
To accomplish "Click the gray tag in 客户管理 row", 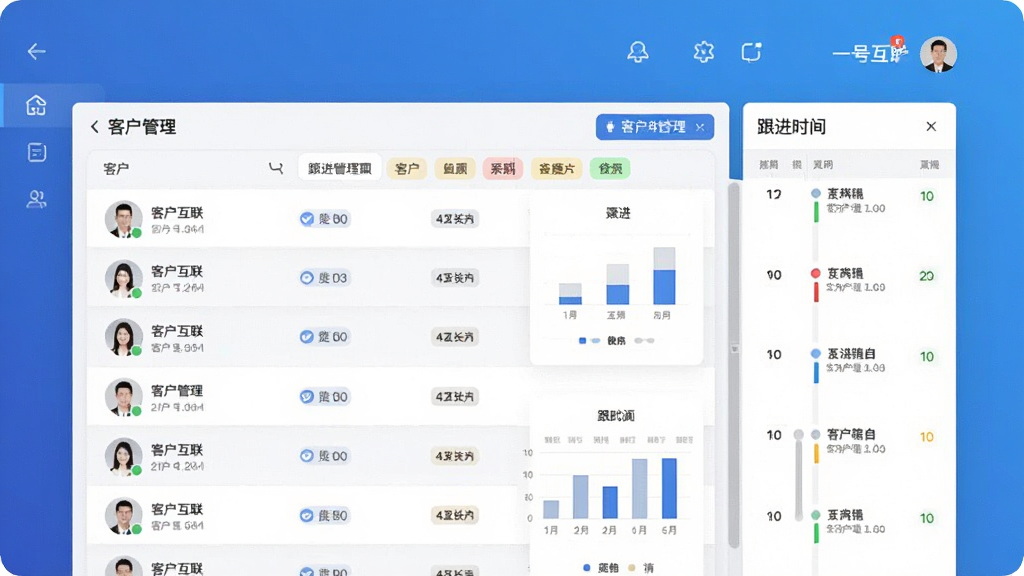I will click(x=455, y=396).
